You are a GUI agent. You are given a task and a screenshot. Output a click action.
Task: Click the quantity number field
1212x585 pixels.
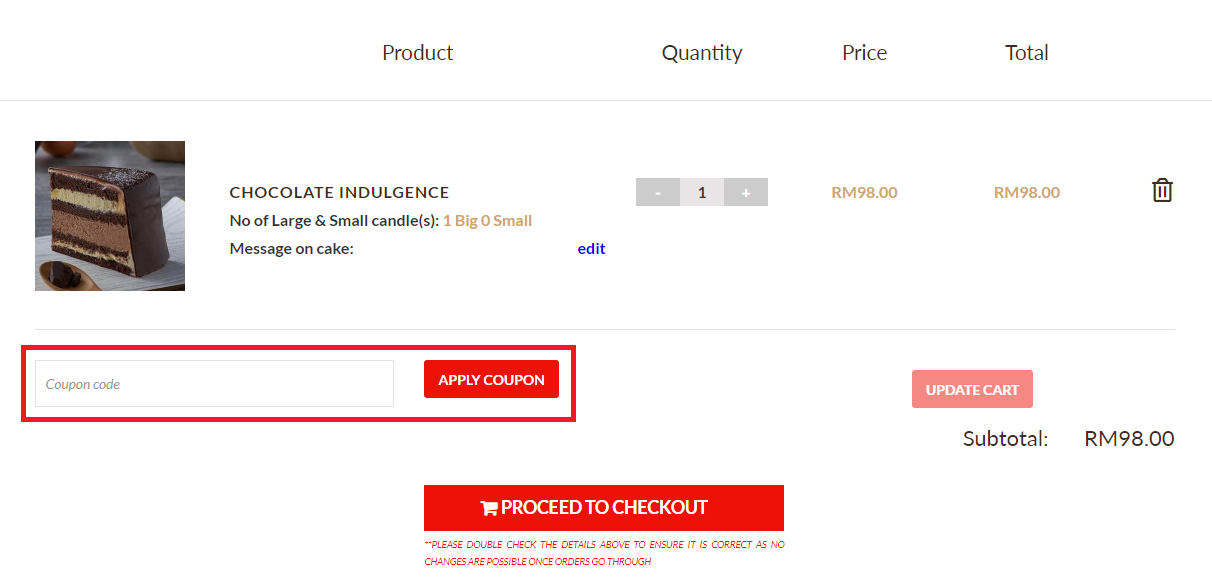click(x=702, y=192)
